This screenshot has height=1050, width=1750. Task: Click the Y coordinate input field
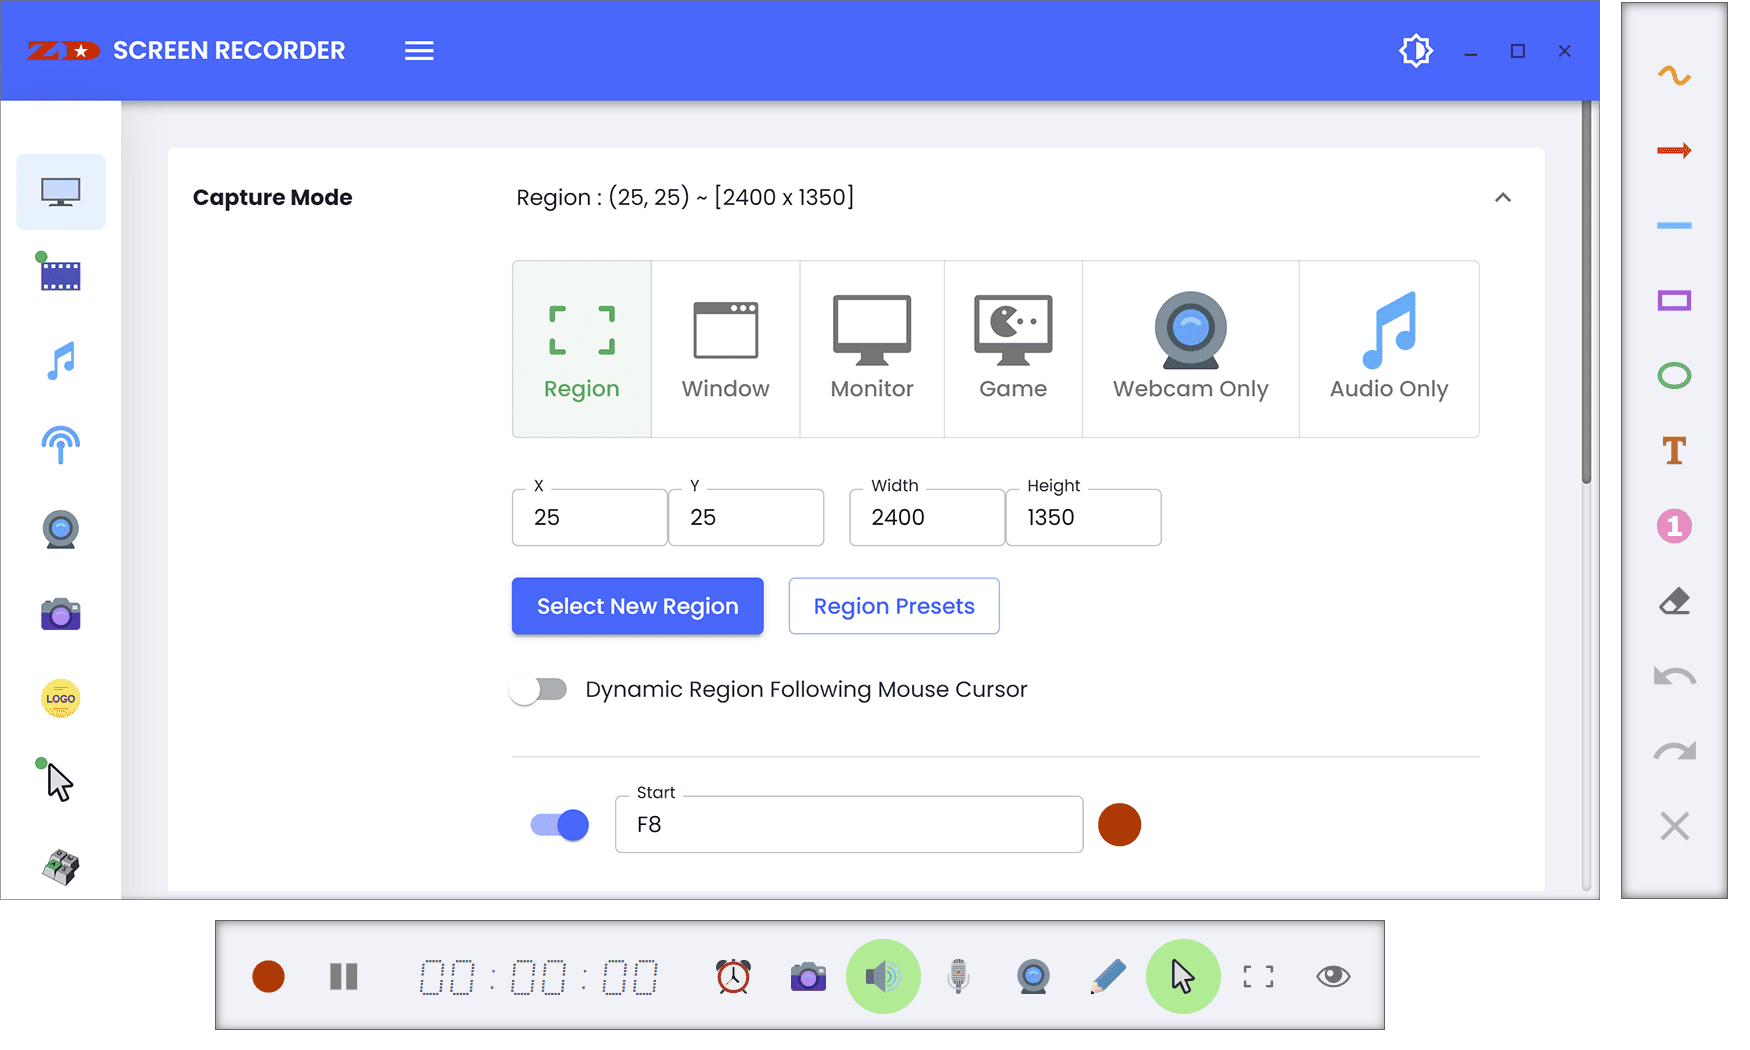[746, 517]
